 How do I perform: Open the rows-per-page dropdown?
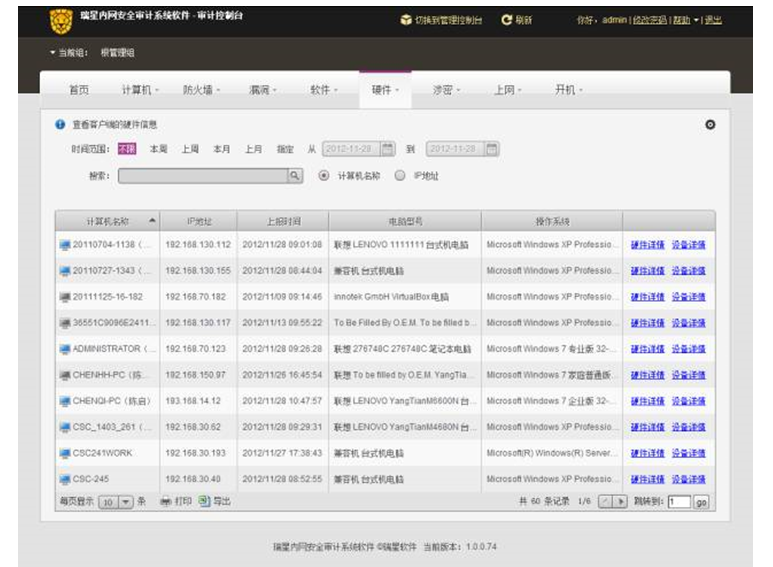[126, 502]
